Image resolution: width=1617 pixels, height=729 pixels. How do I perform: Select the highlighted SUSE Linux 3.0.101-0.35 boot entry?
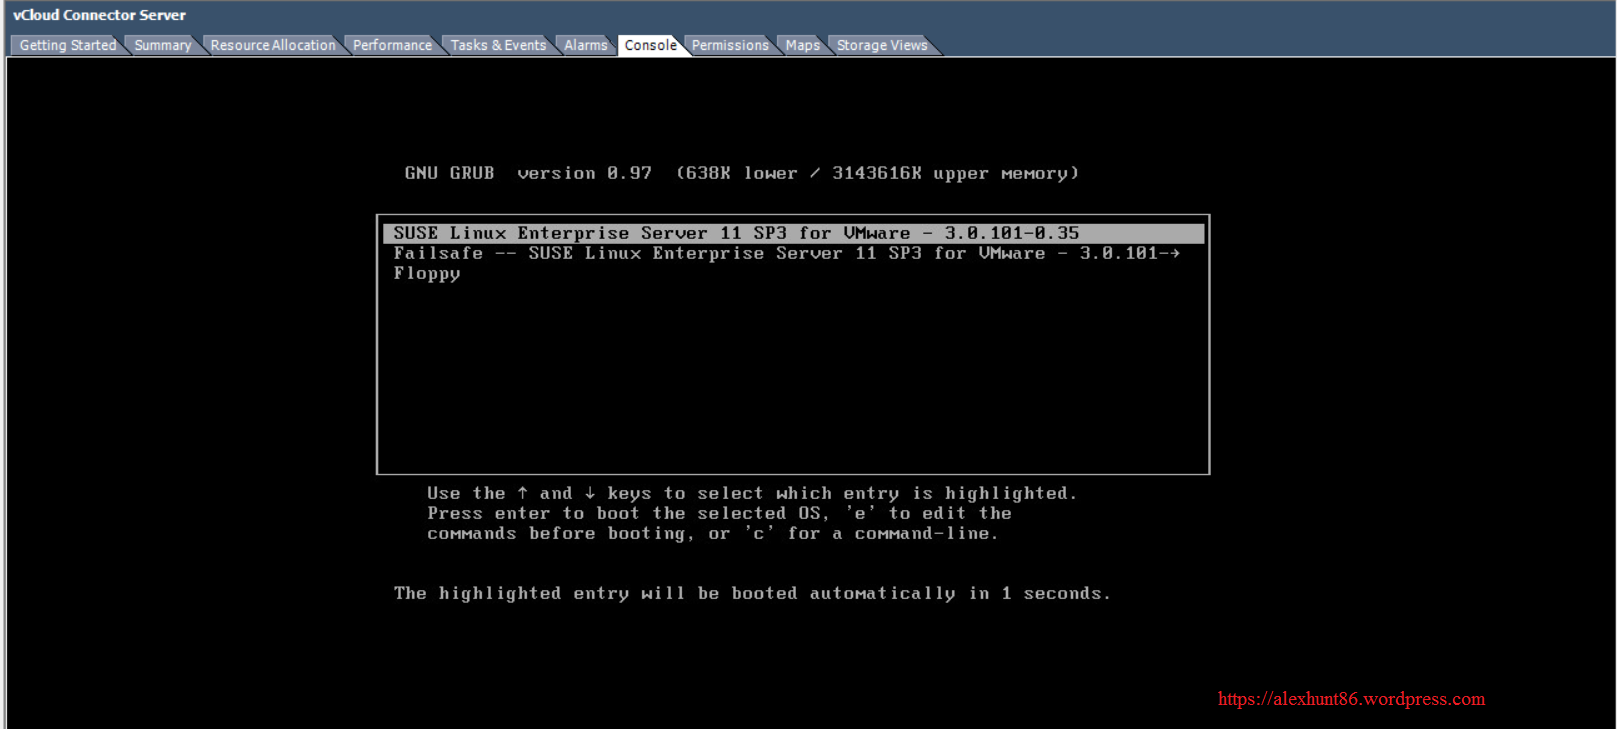(793, 233)
